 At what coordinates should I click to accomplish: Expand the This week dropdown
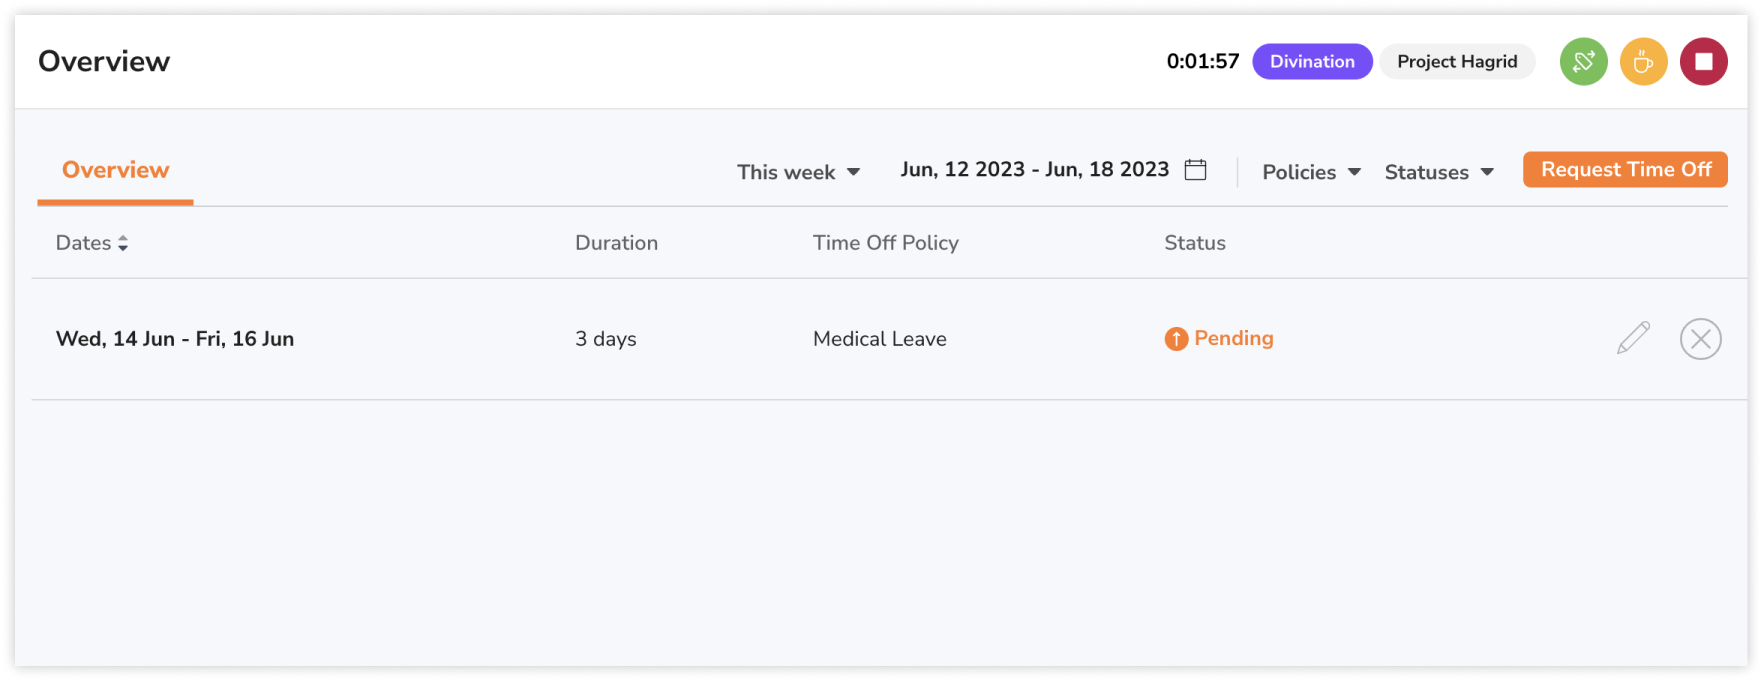[797, 171]
